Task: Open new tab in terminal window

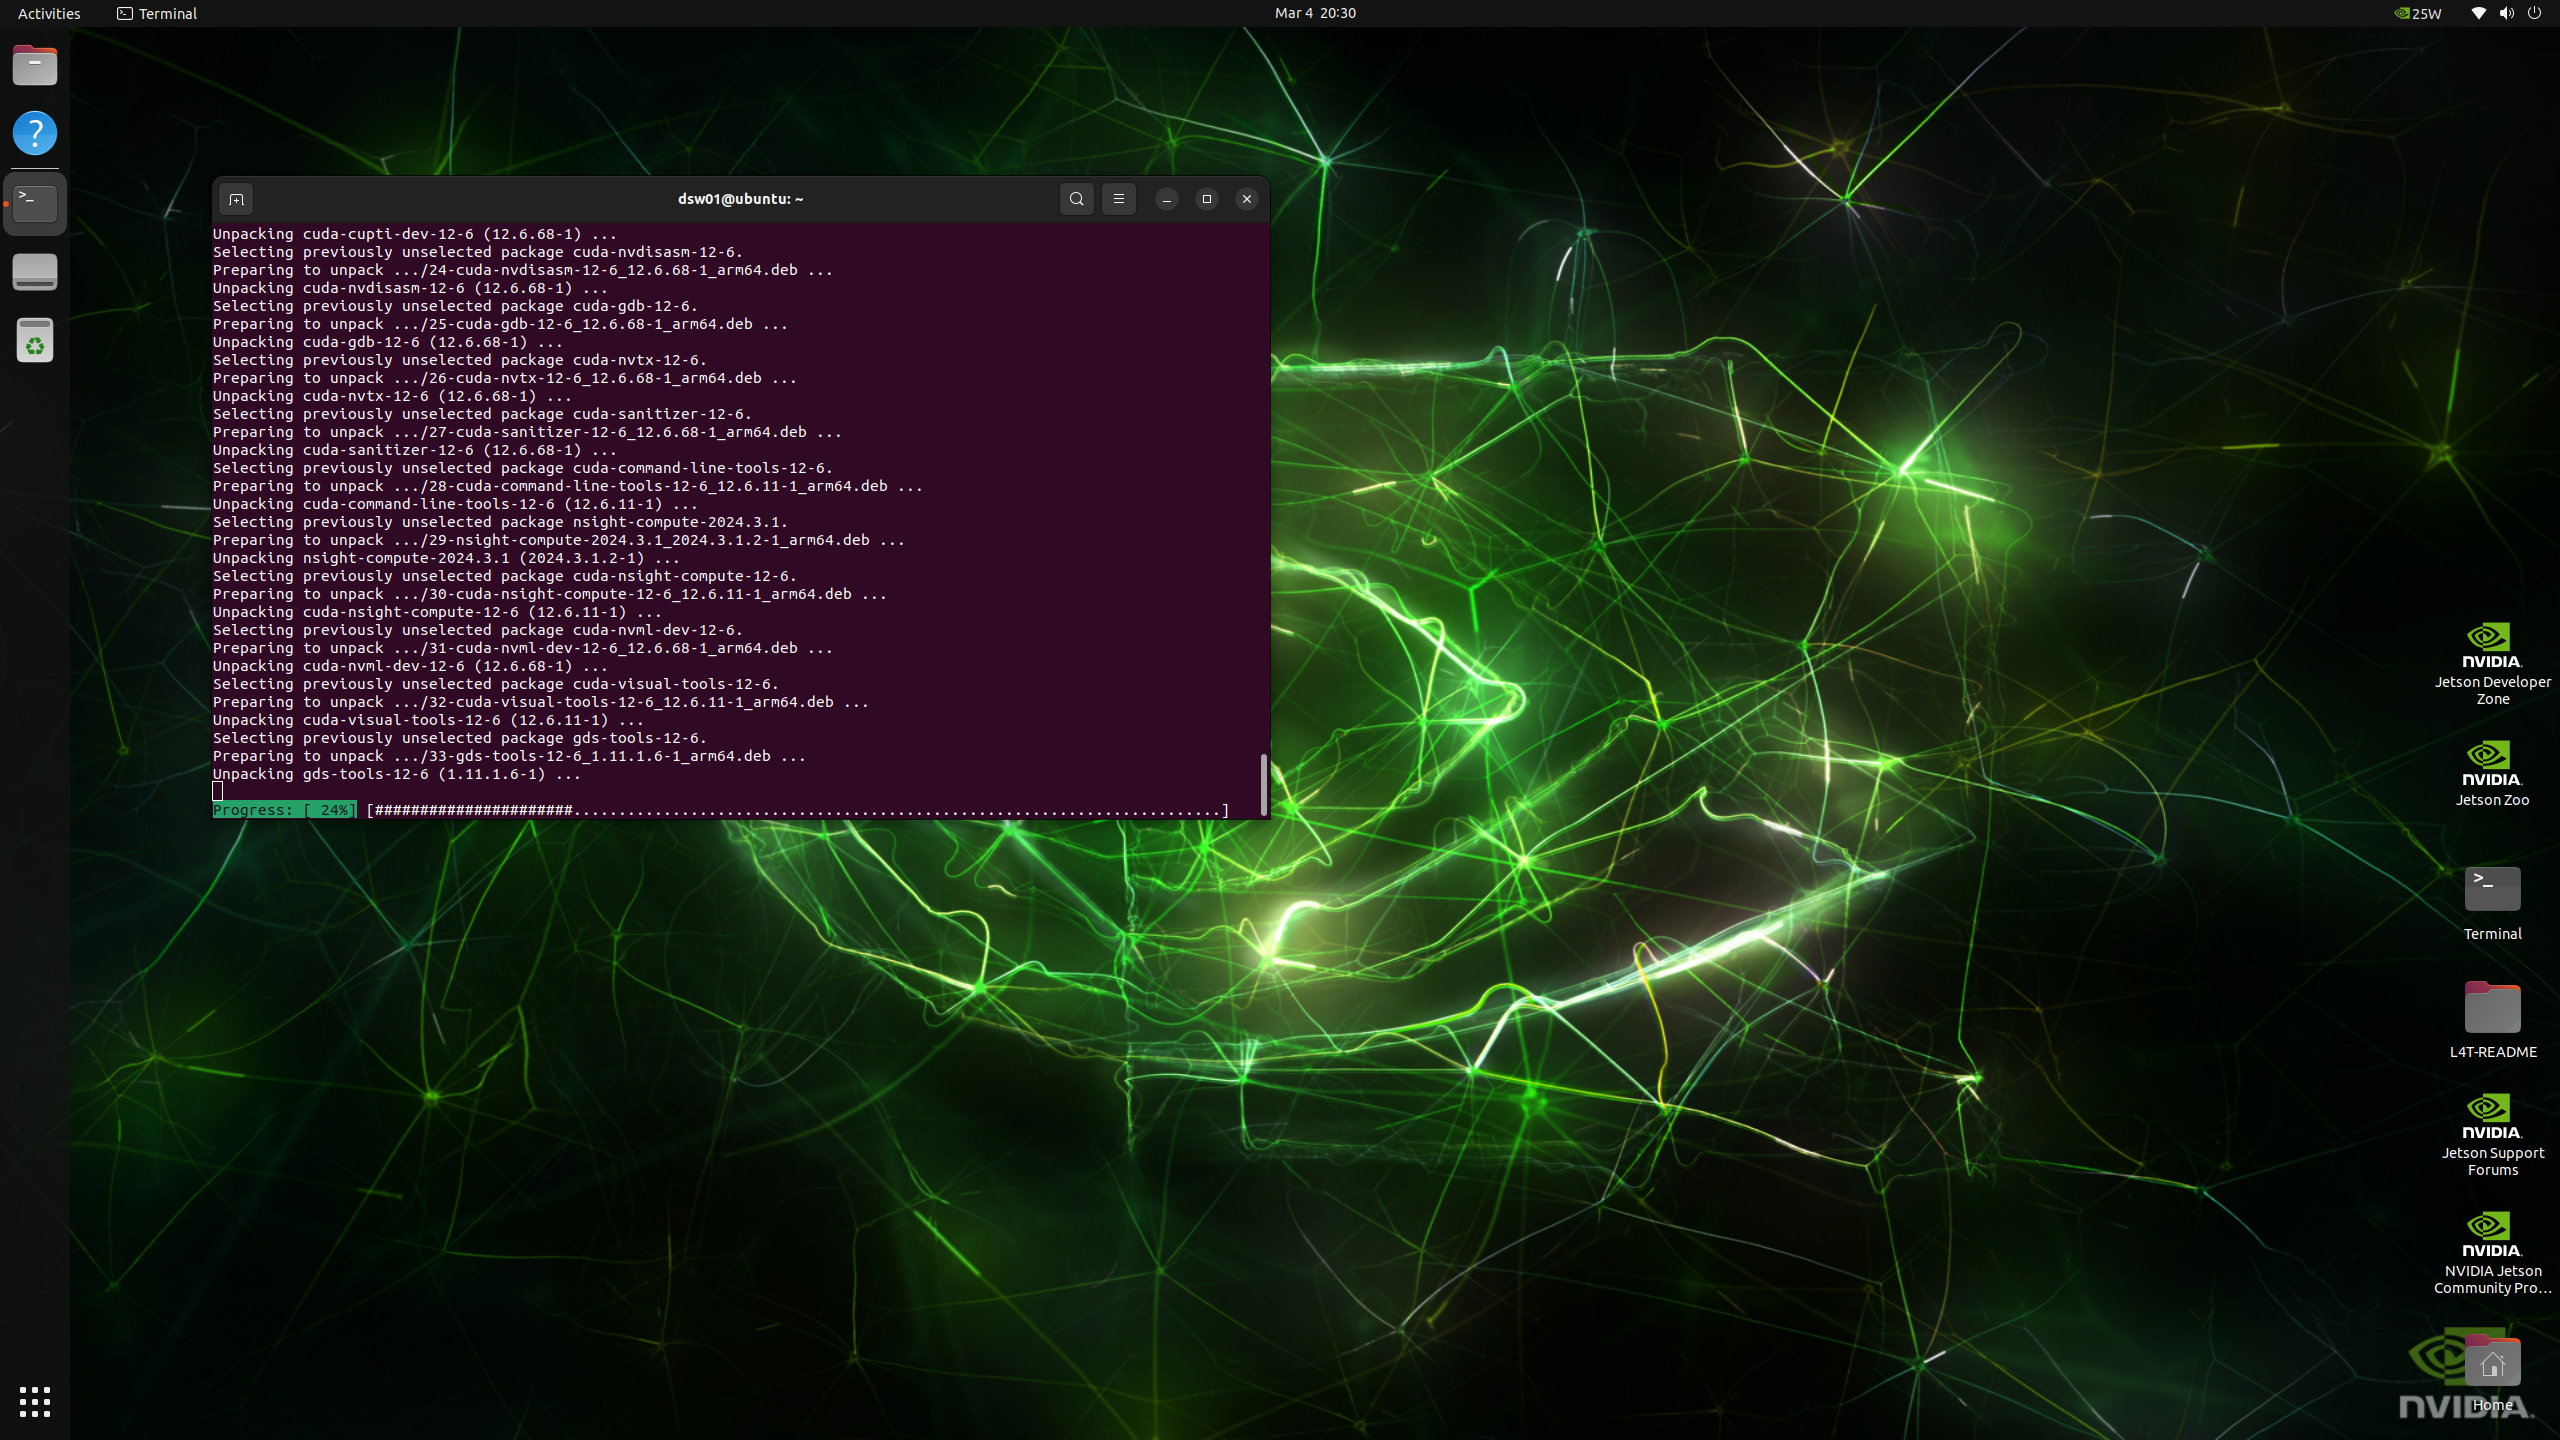Action: point(236,199)
